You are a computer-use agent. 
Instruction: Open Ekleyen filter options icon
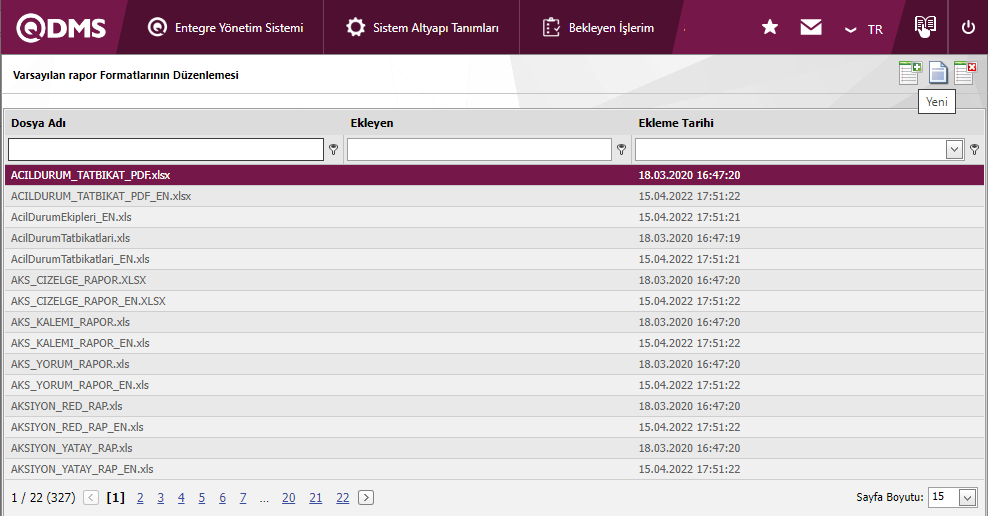point(621,149)
